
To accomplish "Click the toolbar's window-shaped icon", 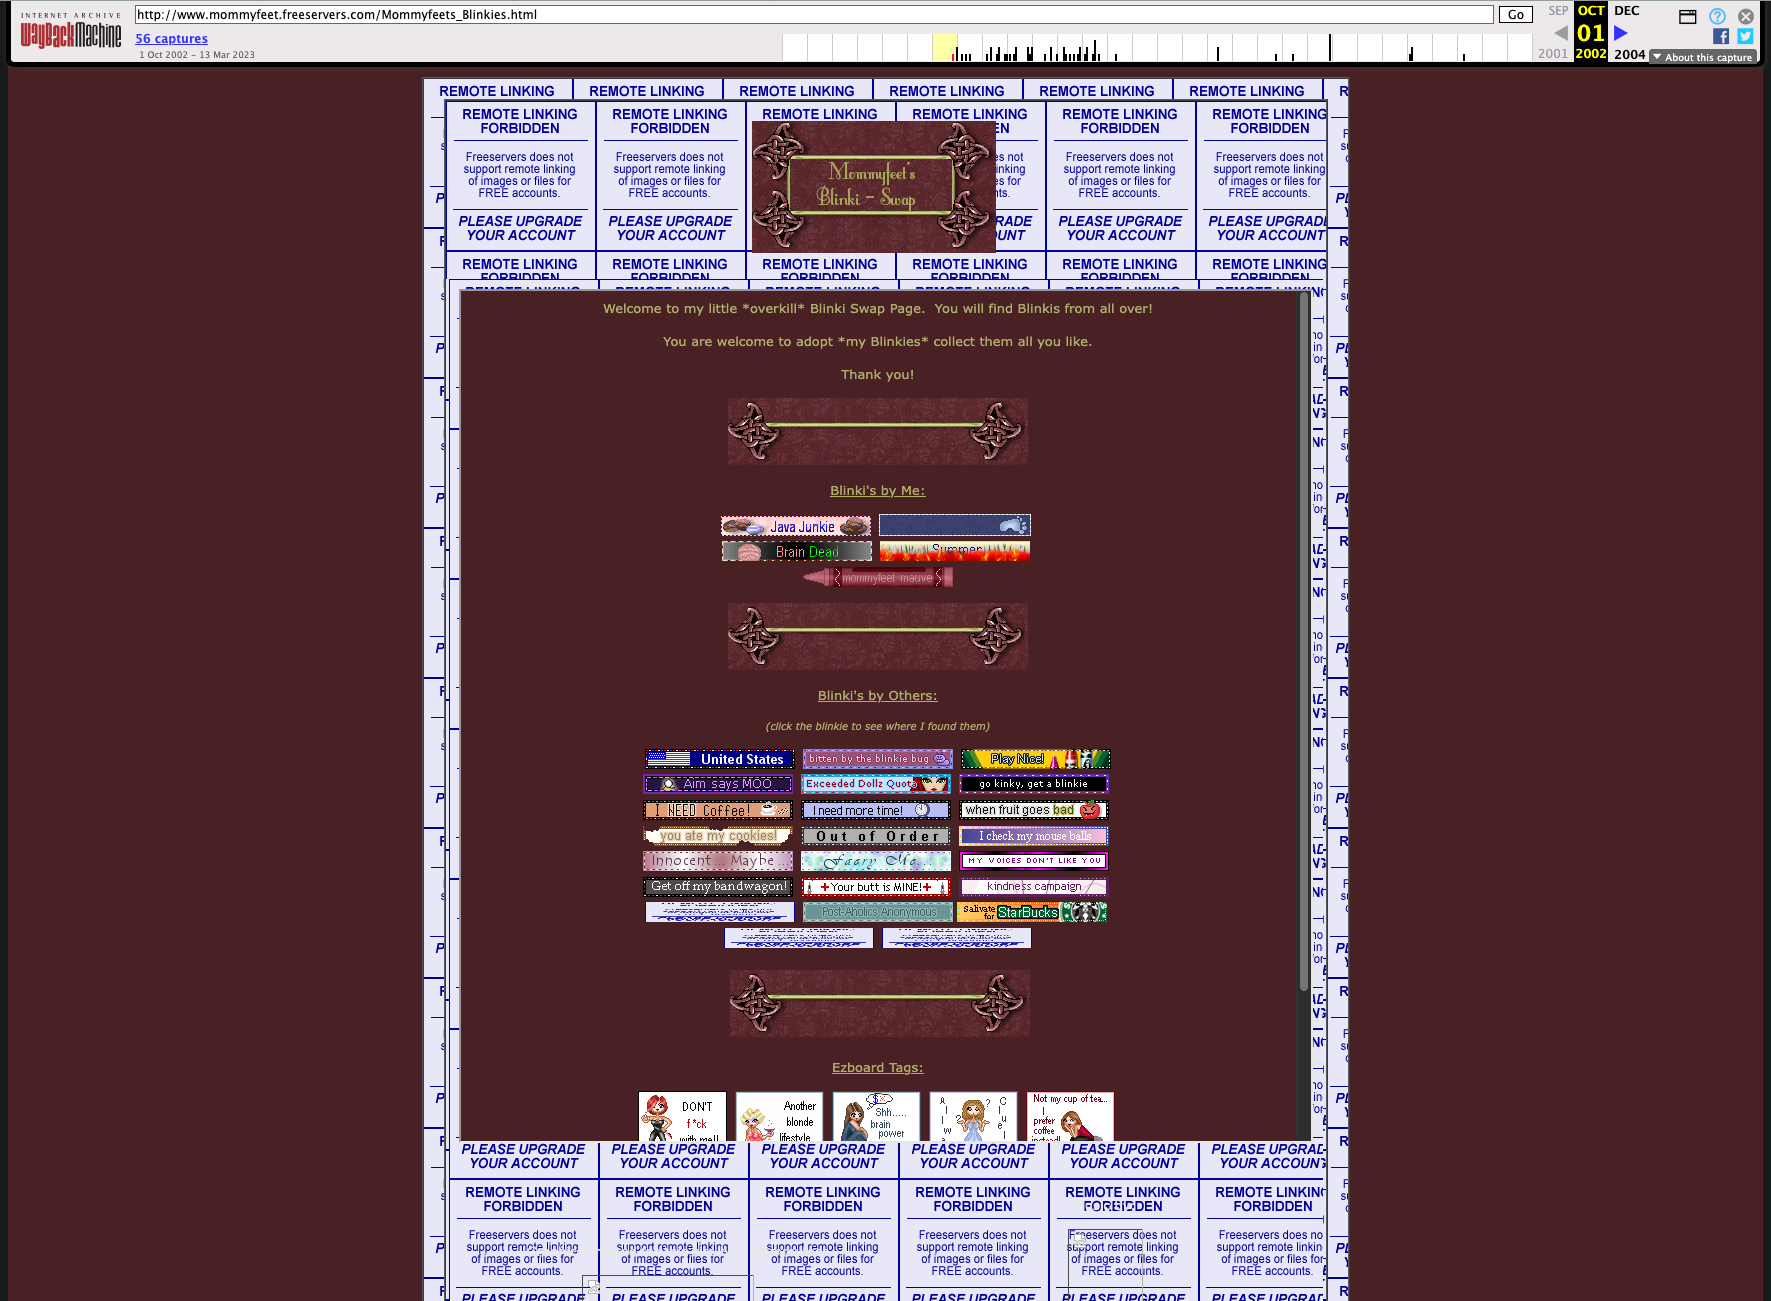I will point(1688,16).
